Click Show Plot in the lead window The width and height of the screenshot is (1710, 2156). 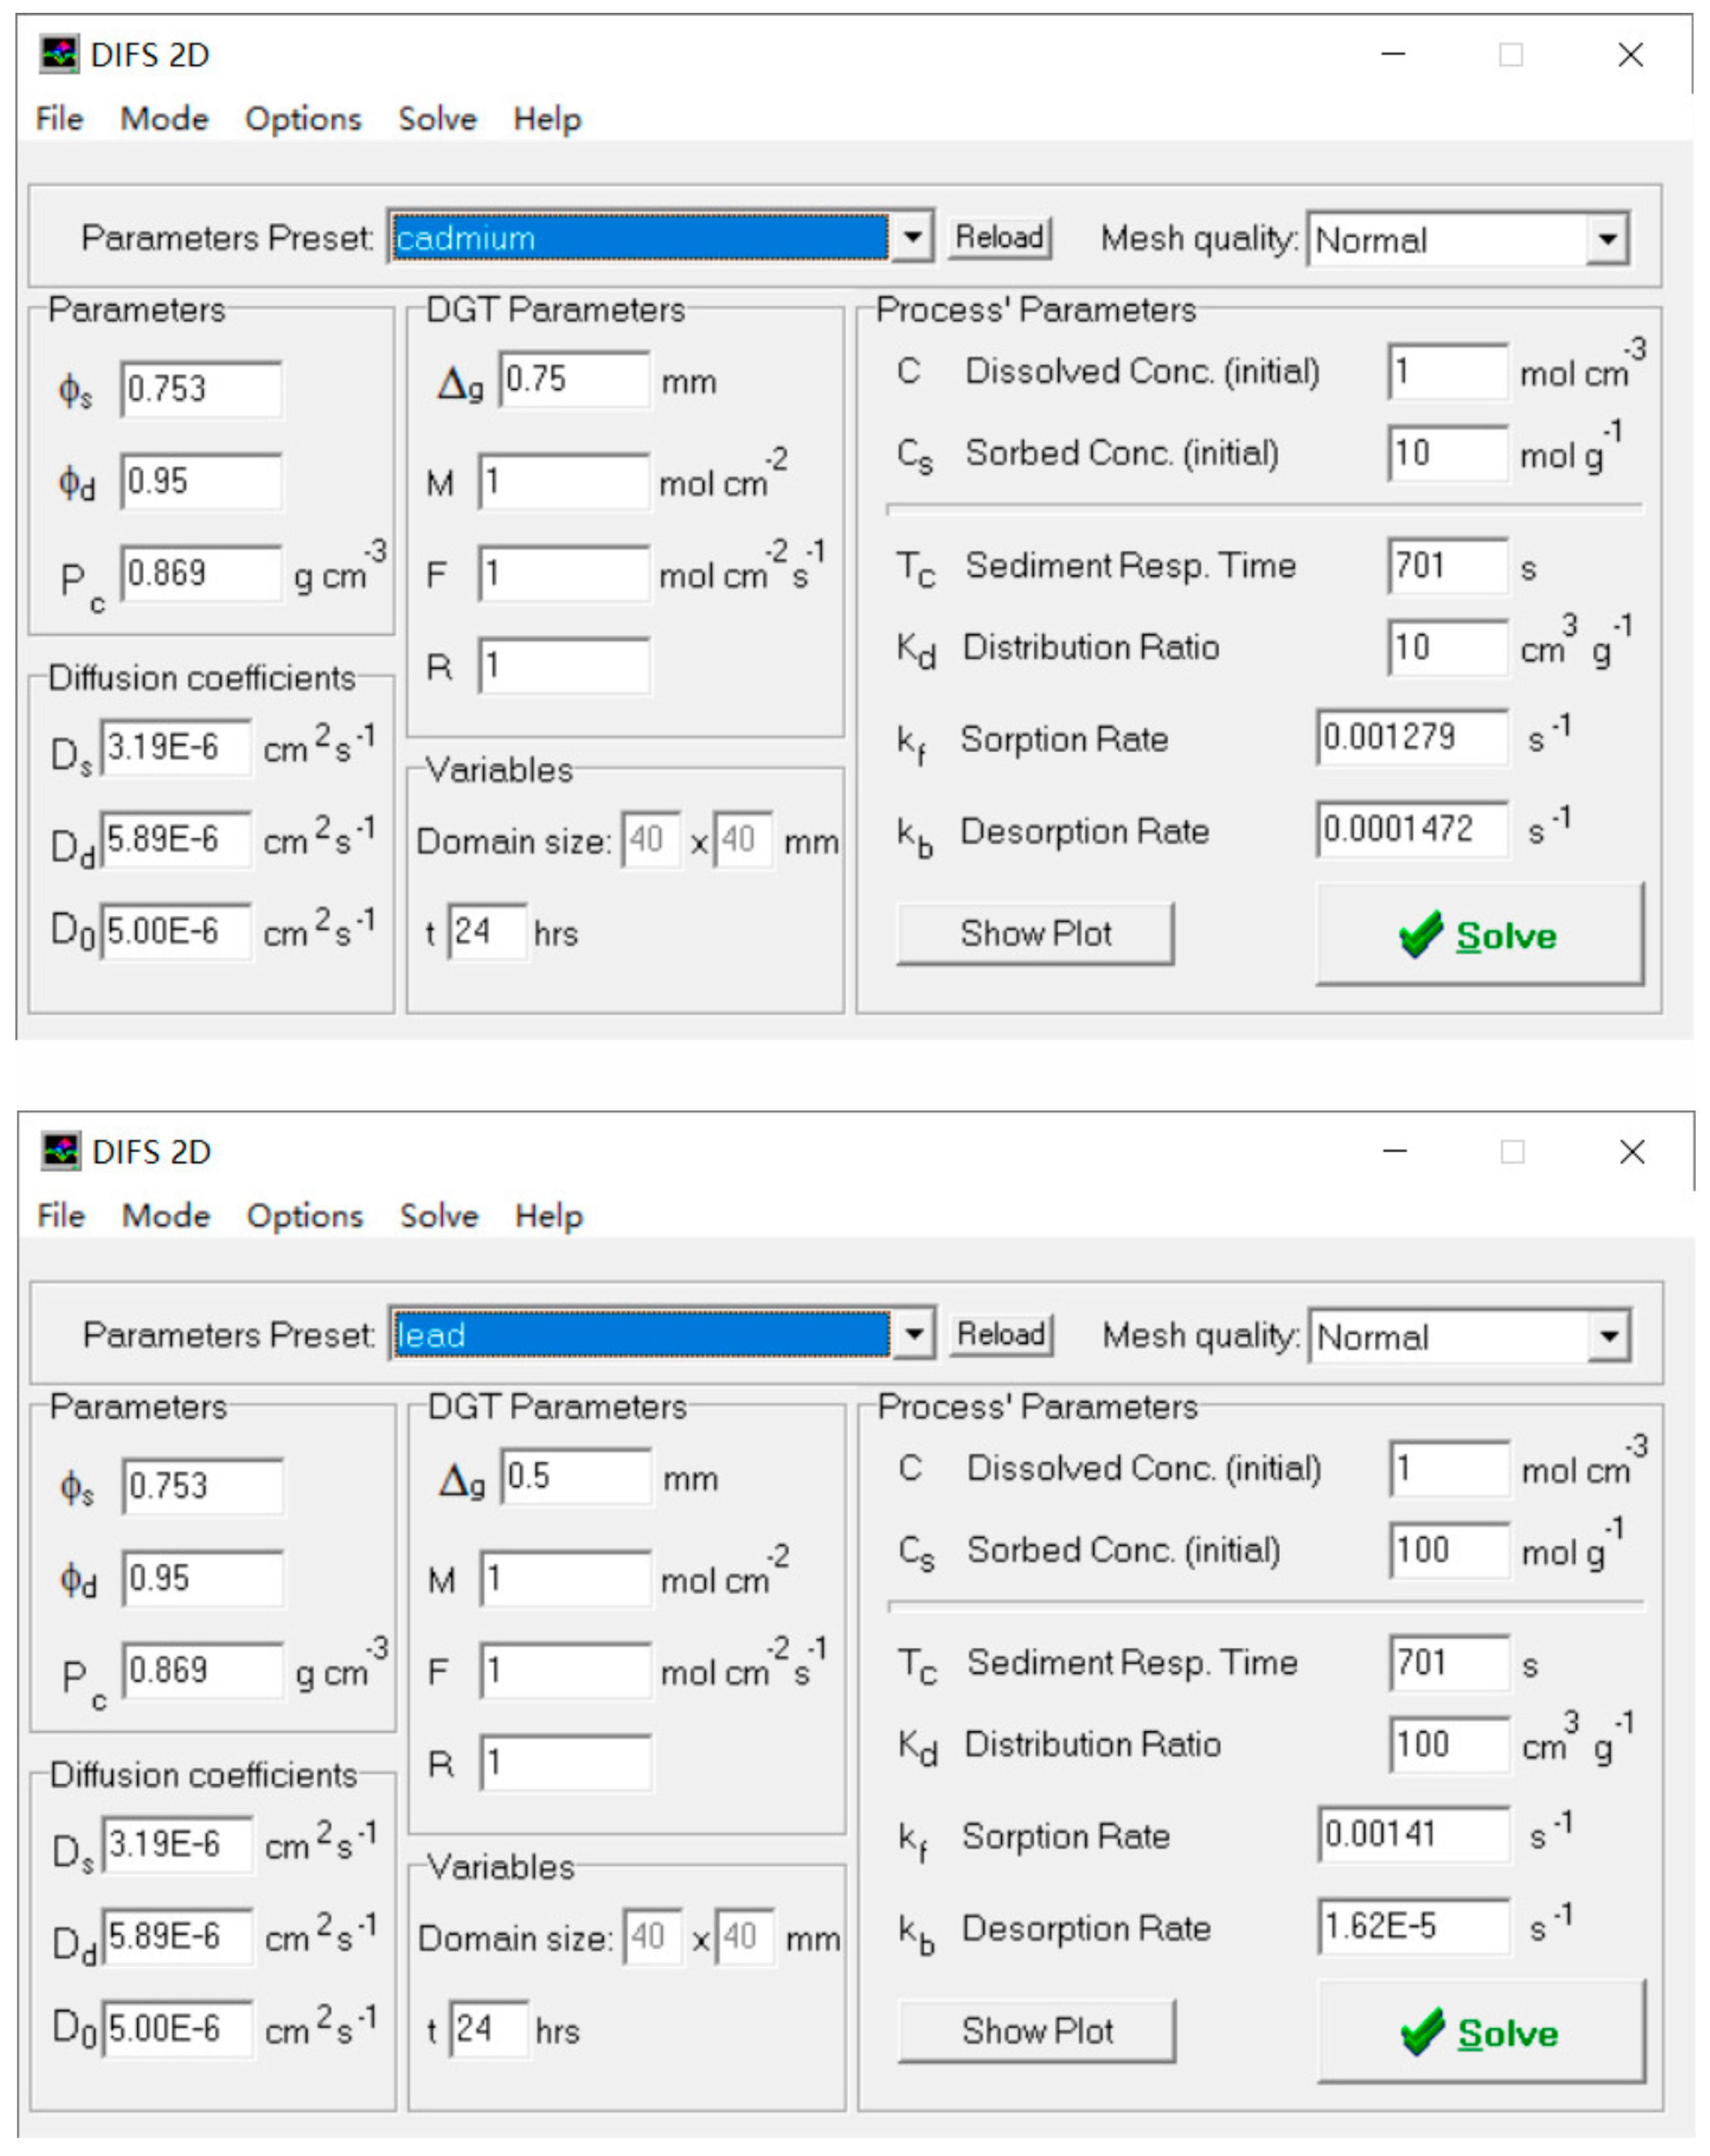pyautogui.click(x=1037, y=2031)
